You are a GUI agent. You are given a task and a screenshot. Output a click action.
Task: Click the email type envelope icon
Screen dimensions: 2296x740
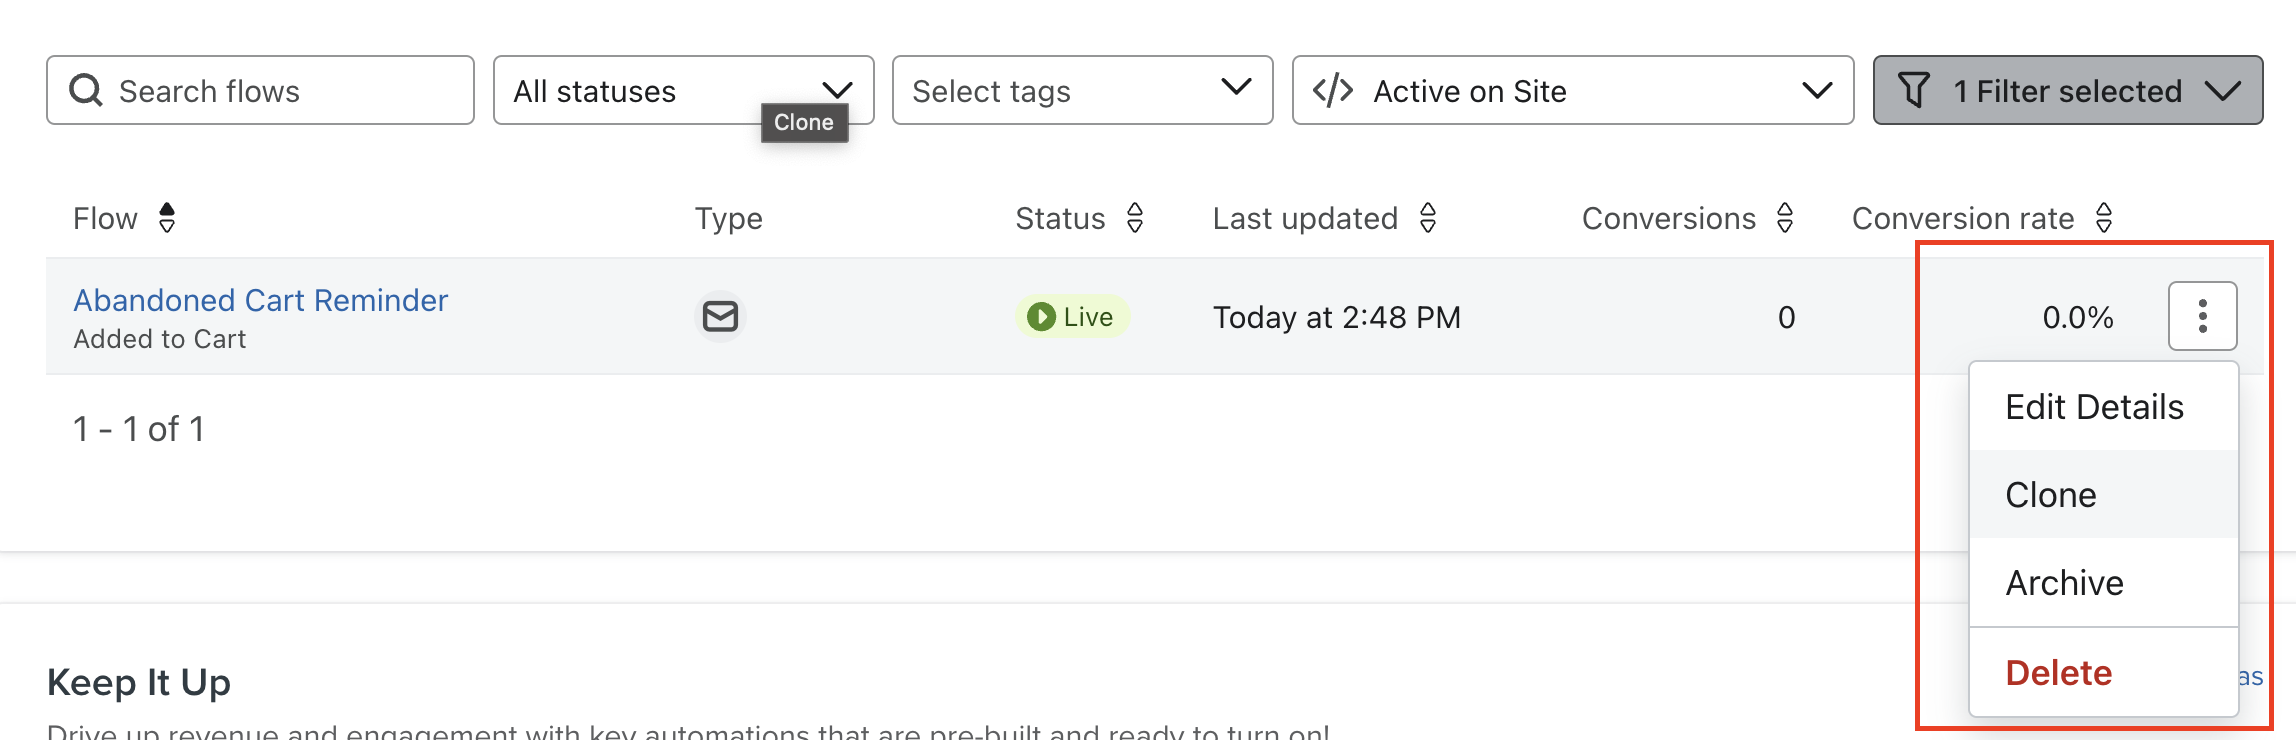pyautogui.click(x=720, y=317)
